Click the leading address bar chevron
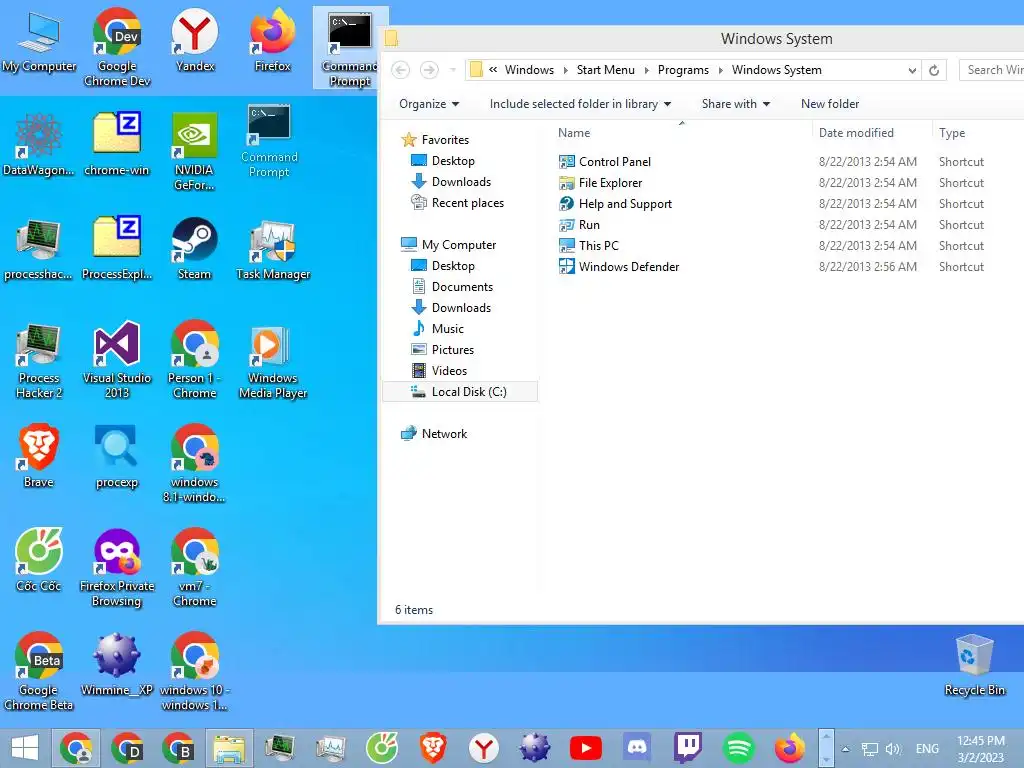This screenshot has width=1024, height=768. [493, 70]
